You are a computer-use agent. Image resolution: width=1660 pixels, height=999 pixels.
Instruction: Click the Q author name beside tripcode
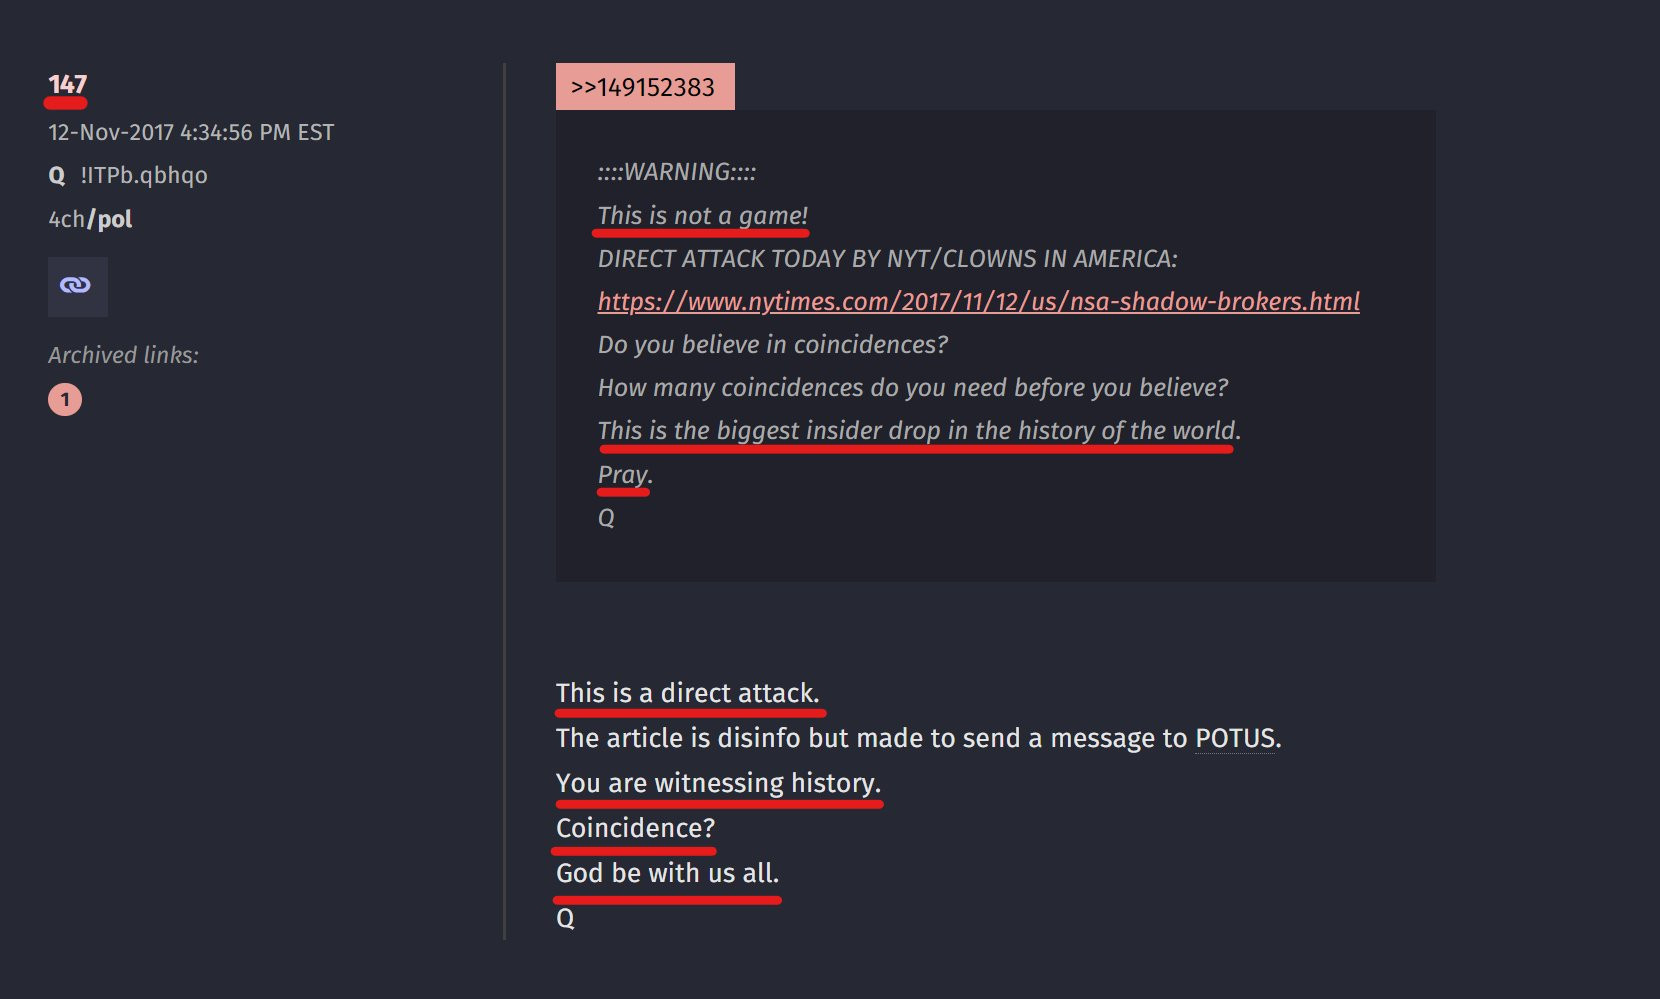point(57,176)
